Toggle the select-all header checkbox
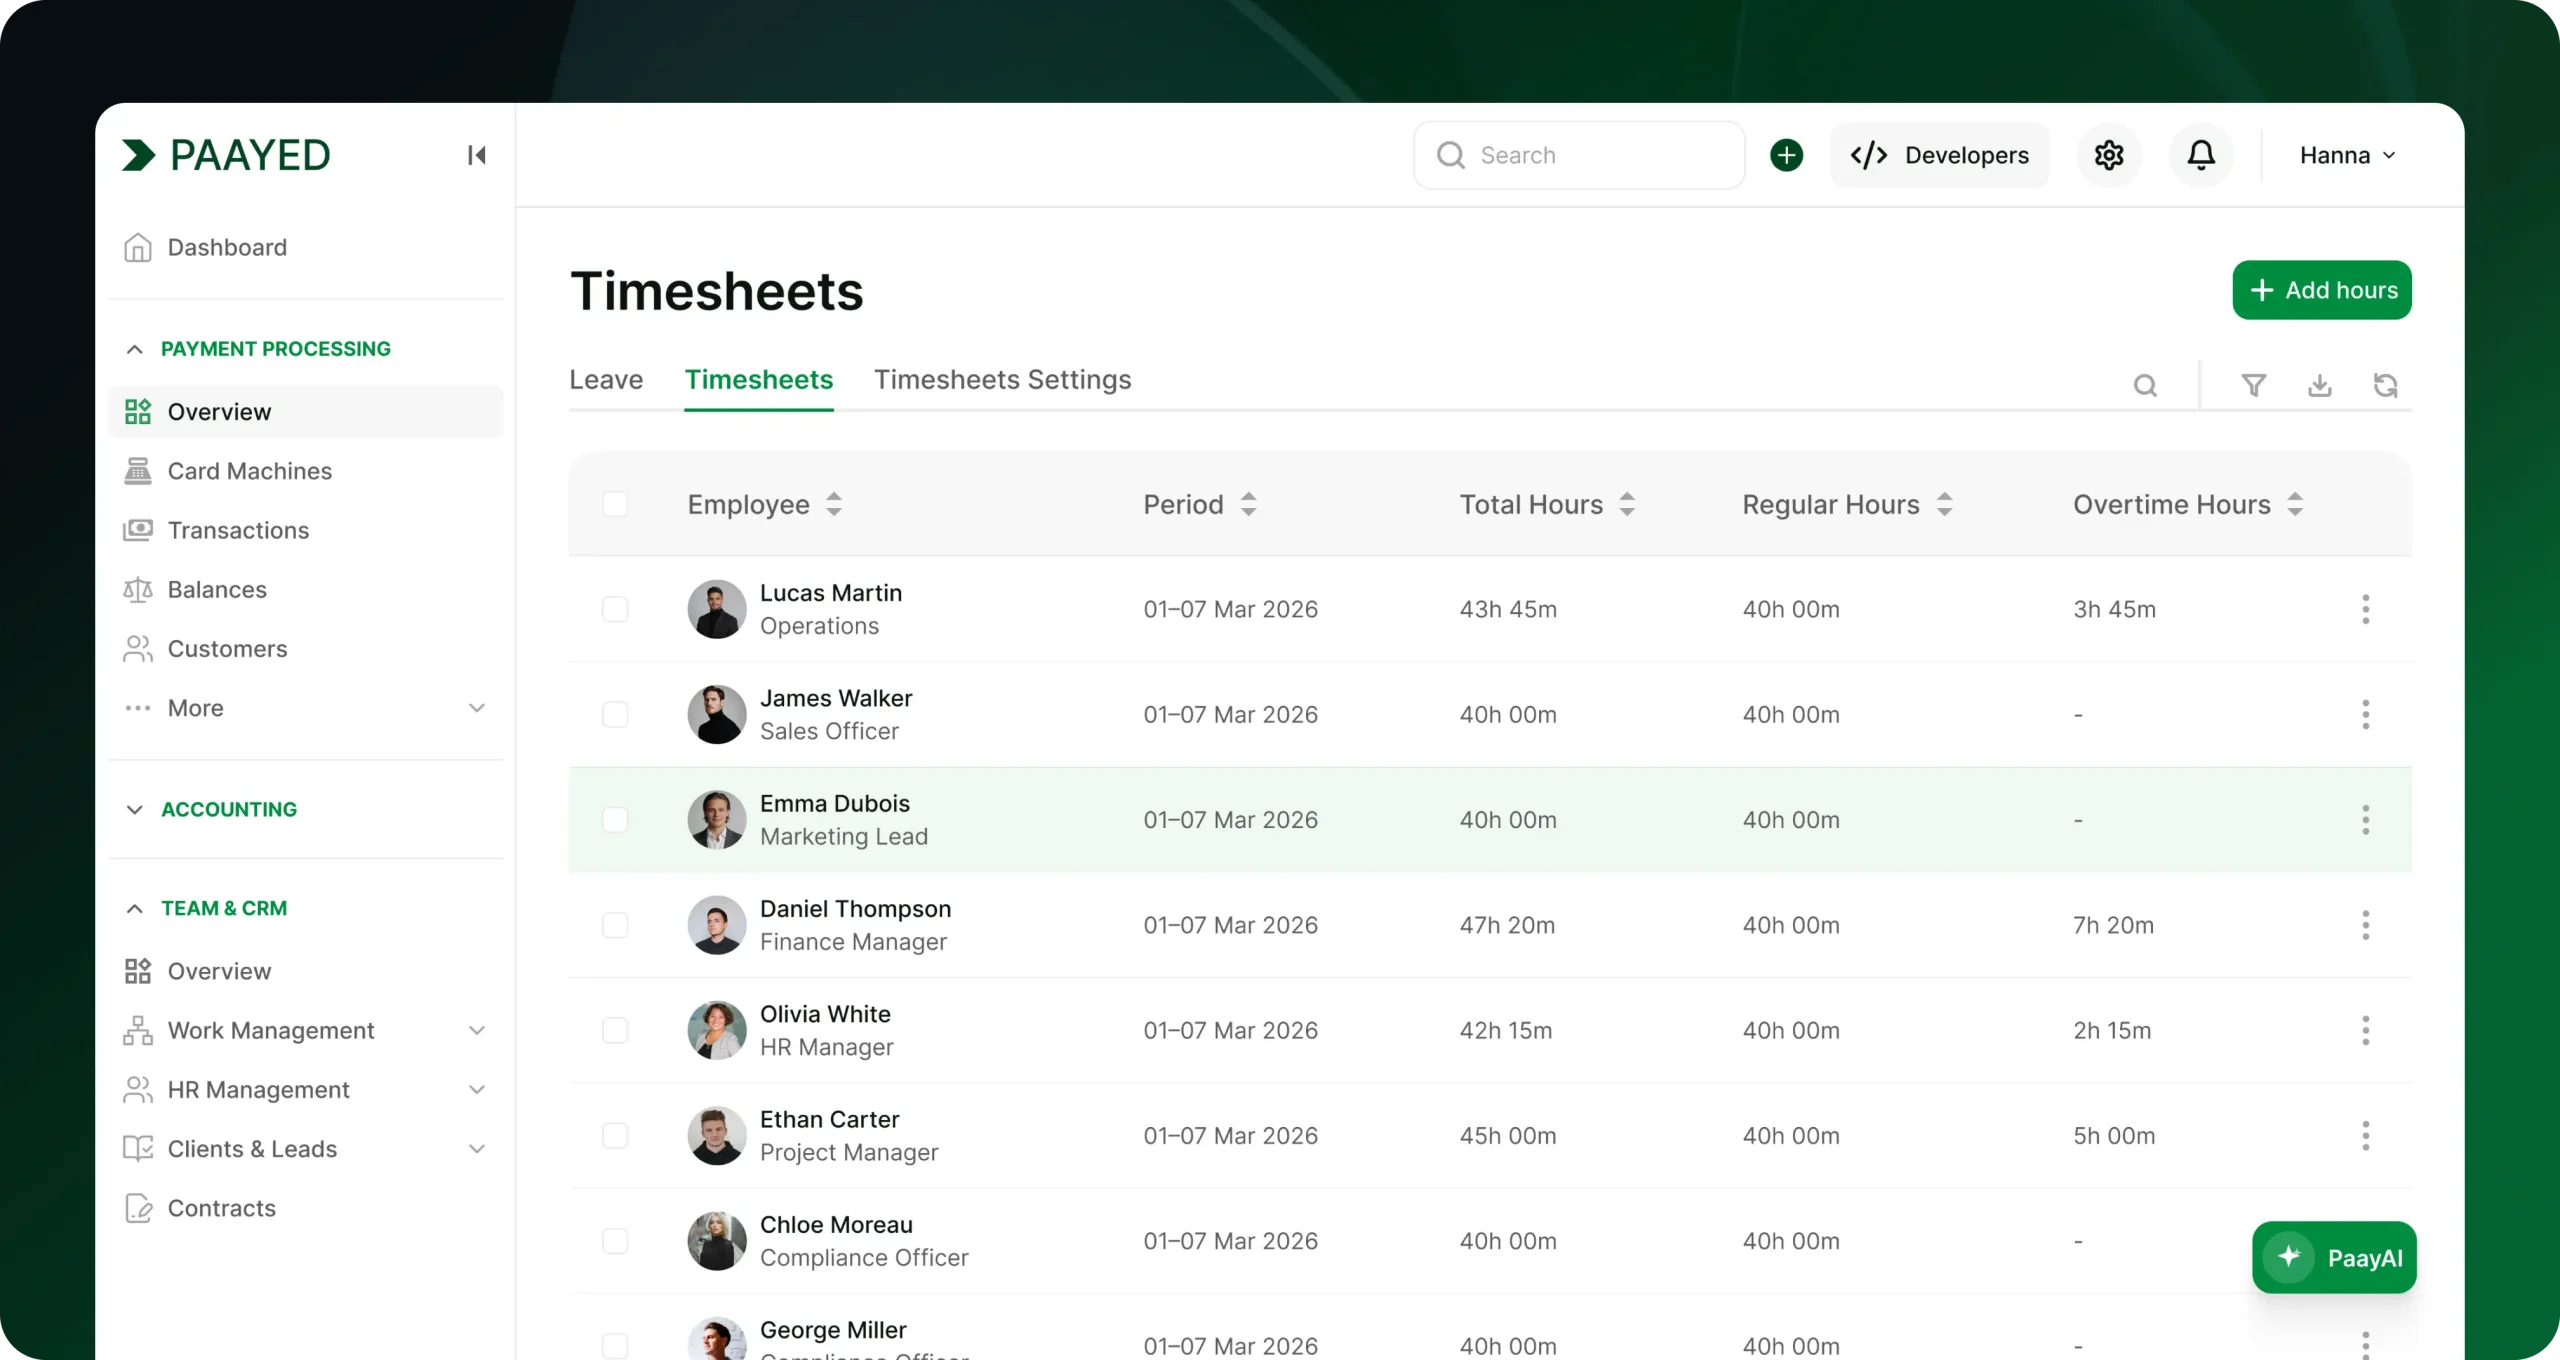Viewport: 2560px width, 1360px height. pyautogui.click(x=615, y=504)
